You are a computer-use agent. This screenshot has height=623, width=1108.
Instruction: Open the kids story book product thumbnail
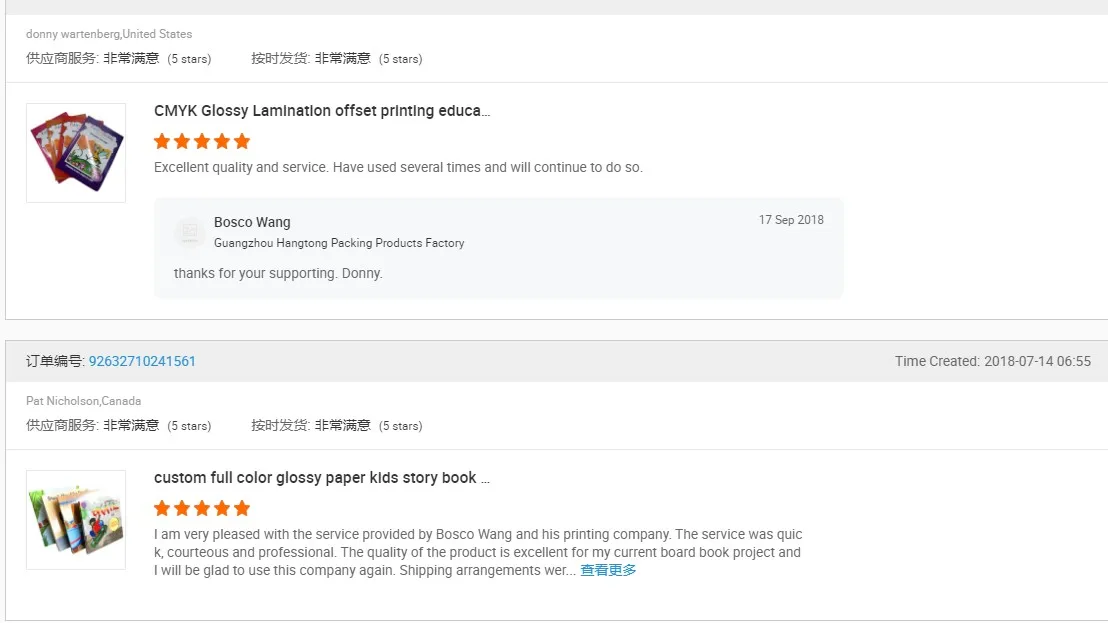coord(76,519)
